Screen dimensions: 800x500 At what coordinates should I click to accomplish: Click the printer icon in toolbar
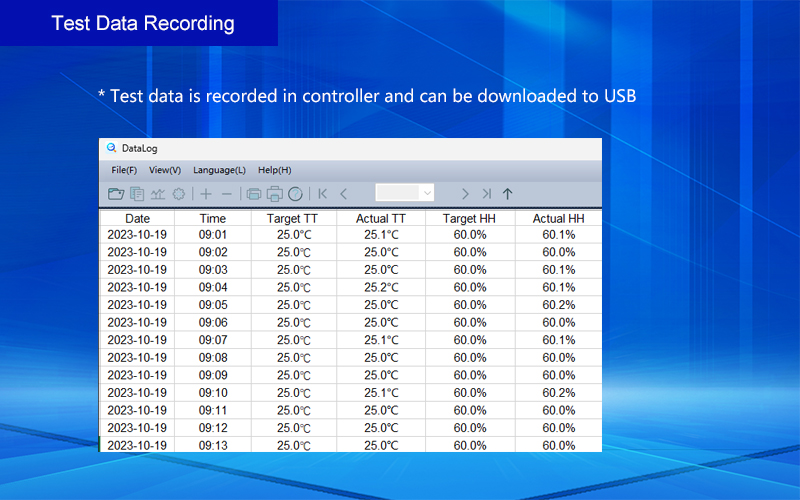click(x=274, y=194)
